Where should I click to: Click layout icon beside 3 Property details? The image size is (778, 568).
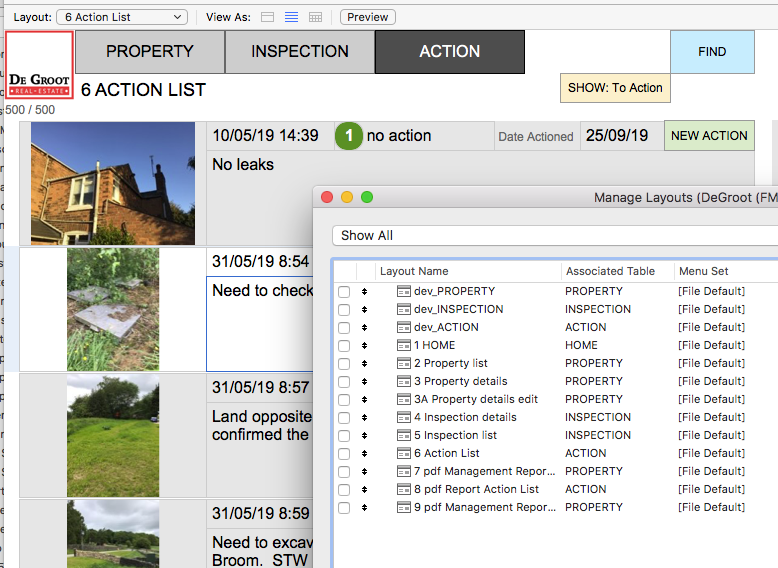[x=404, y=381]
